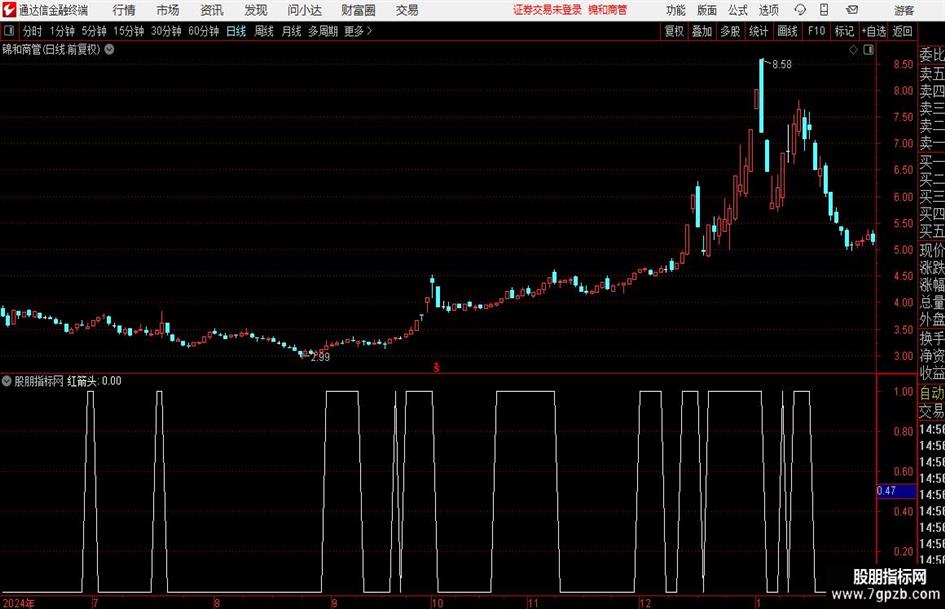Switch to 5分钟 chart period
Viewport: 945px width, 609px height.
(93, 31)
